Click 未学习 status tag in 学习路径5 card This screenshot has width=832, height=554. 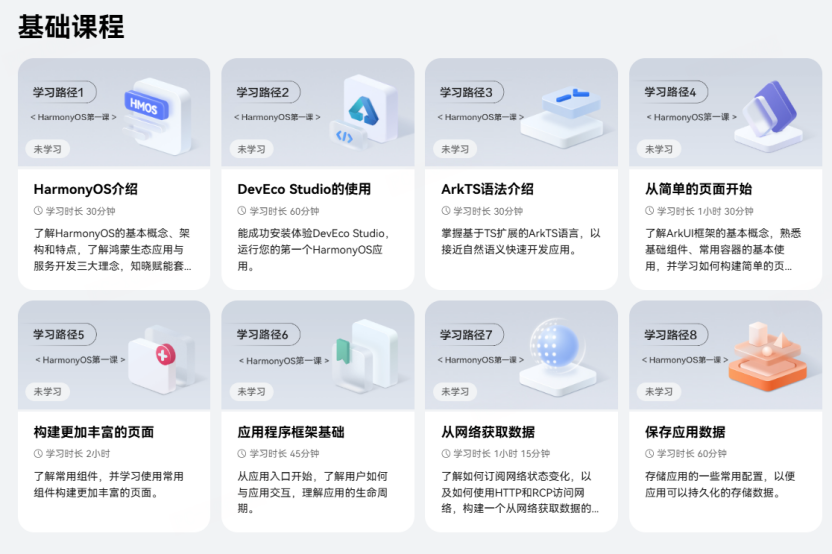click(x=48, y=392)
